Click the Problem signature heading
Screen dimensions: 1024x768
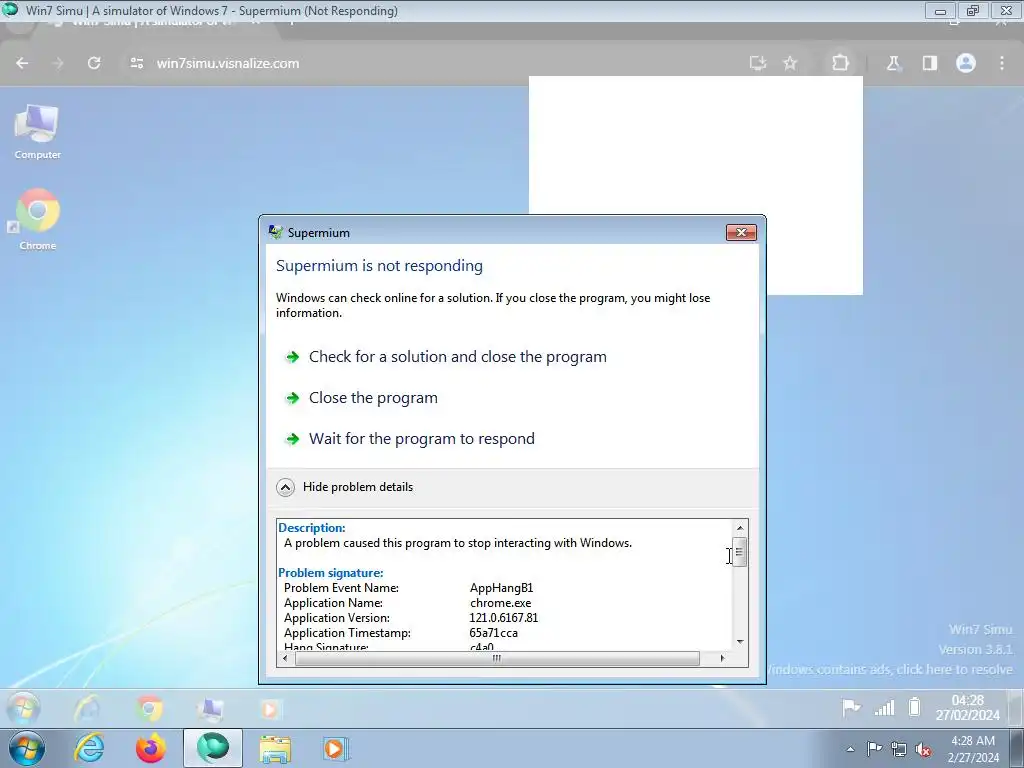(331, 573)
